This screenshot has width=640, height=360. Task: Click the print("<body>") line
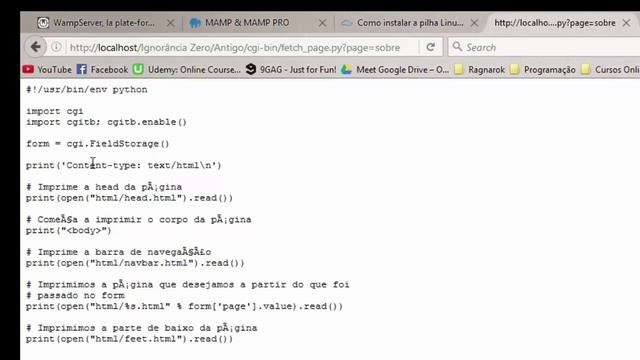pos(68,231)
